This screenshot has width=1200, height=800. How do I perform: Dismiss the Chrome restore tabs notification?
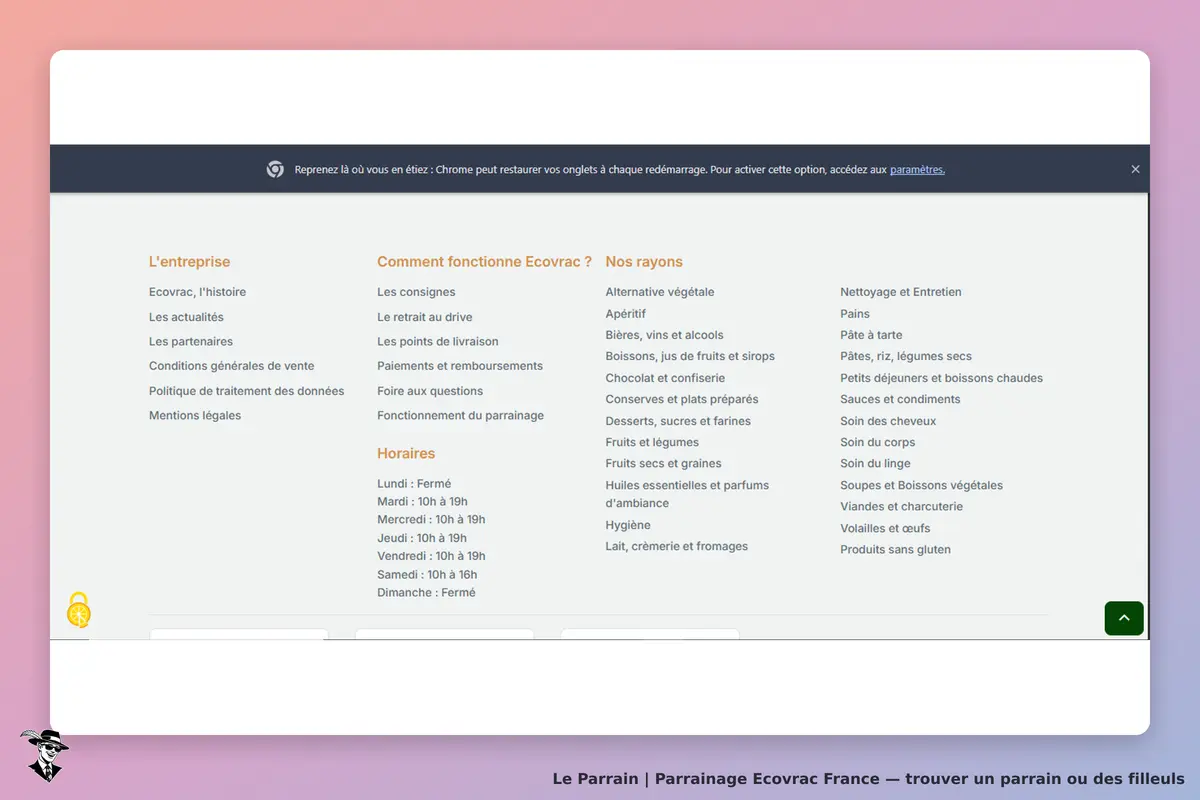pyautogui.click(x=1135, y=169)
